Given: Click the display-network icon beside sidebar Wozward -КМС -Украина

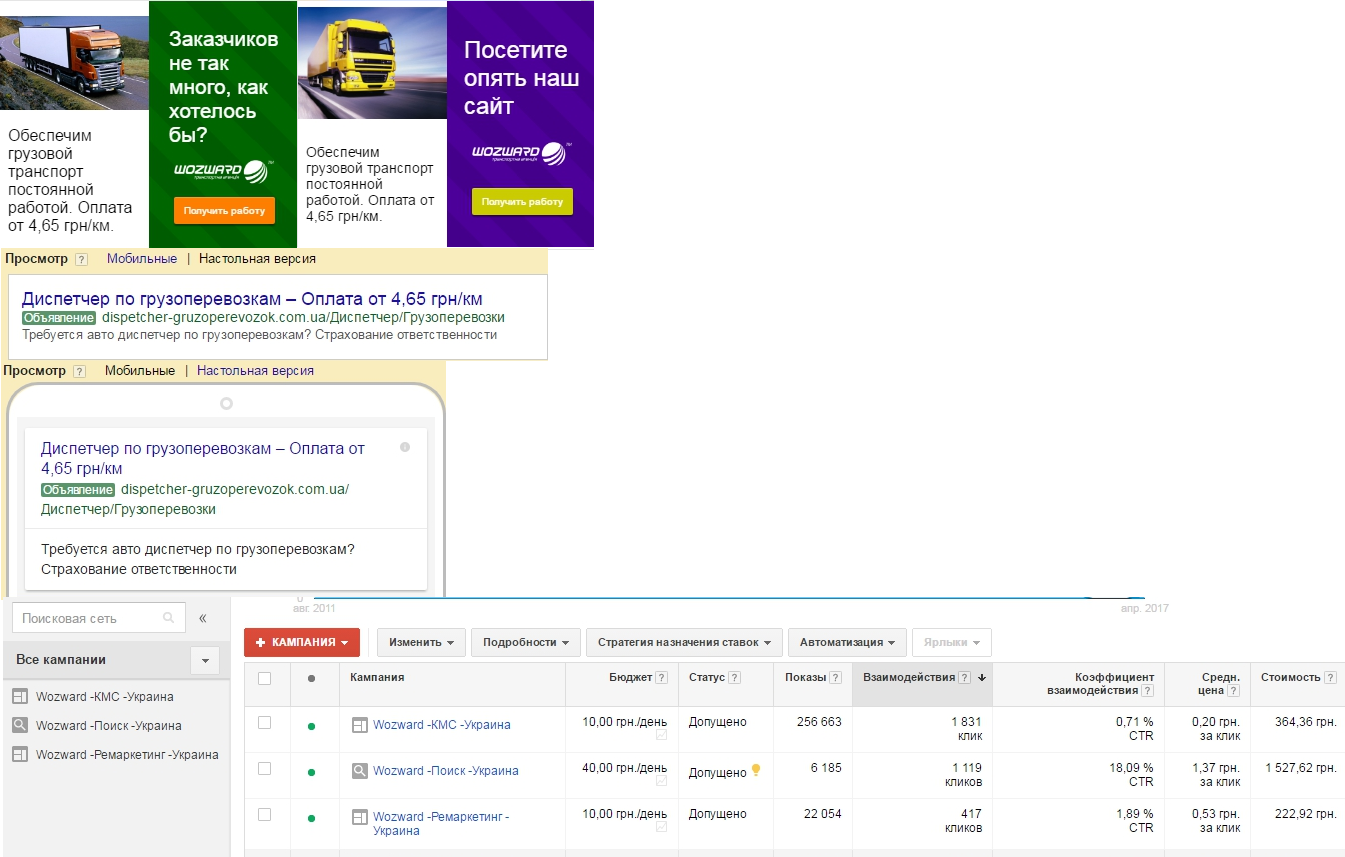Looking at the screenshot, I should click(20, 697).
